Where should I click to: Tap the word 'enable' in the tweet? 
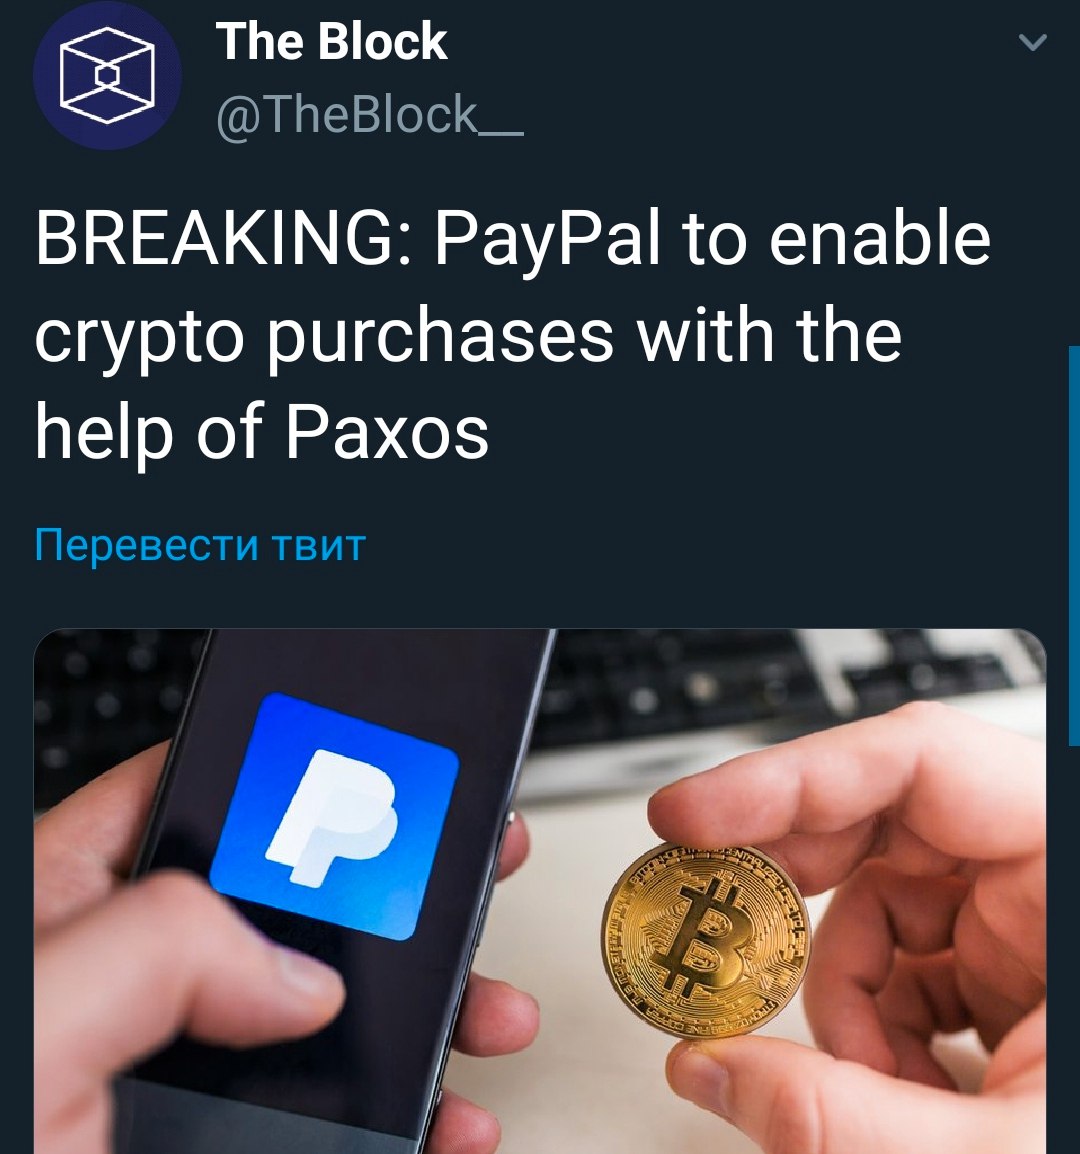(880, 239)
